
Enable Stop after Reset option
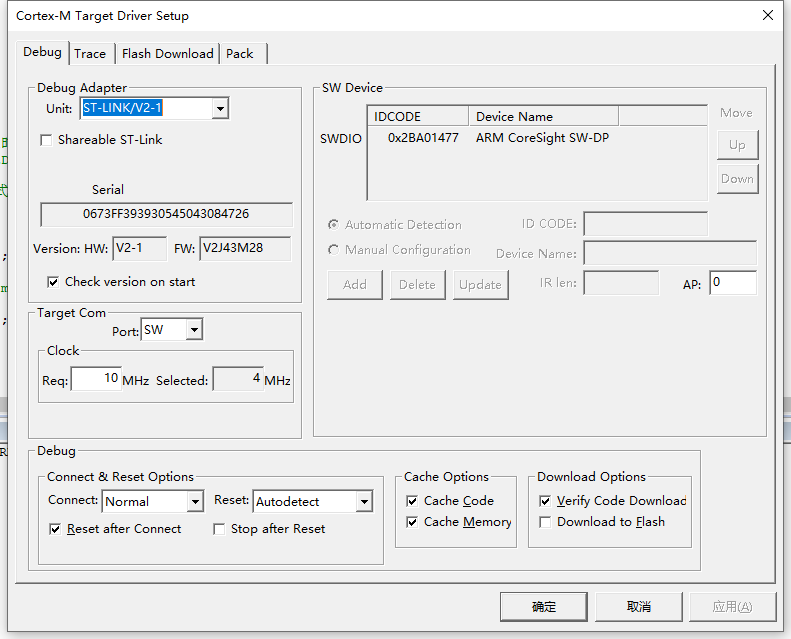tap(219, 529)
